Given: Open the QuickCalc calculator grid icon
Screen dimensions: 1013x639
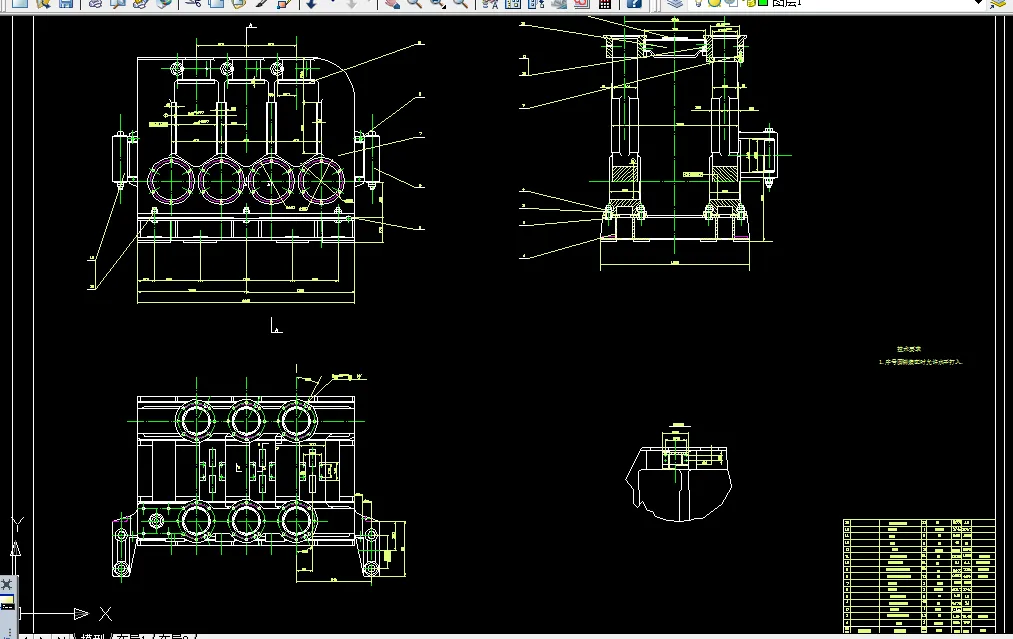Looking at the screenshot, I should point(605,3).
